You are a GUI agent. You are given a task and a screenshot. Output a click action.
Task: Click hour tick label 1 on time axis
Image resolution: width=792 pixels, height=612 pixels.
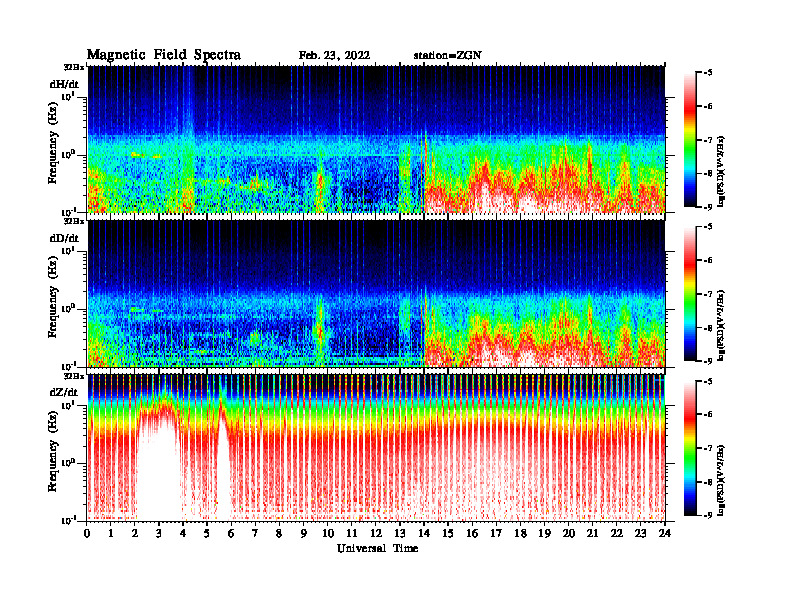pyautogui.click(x=111, y=534)
